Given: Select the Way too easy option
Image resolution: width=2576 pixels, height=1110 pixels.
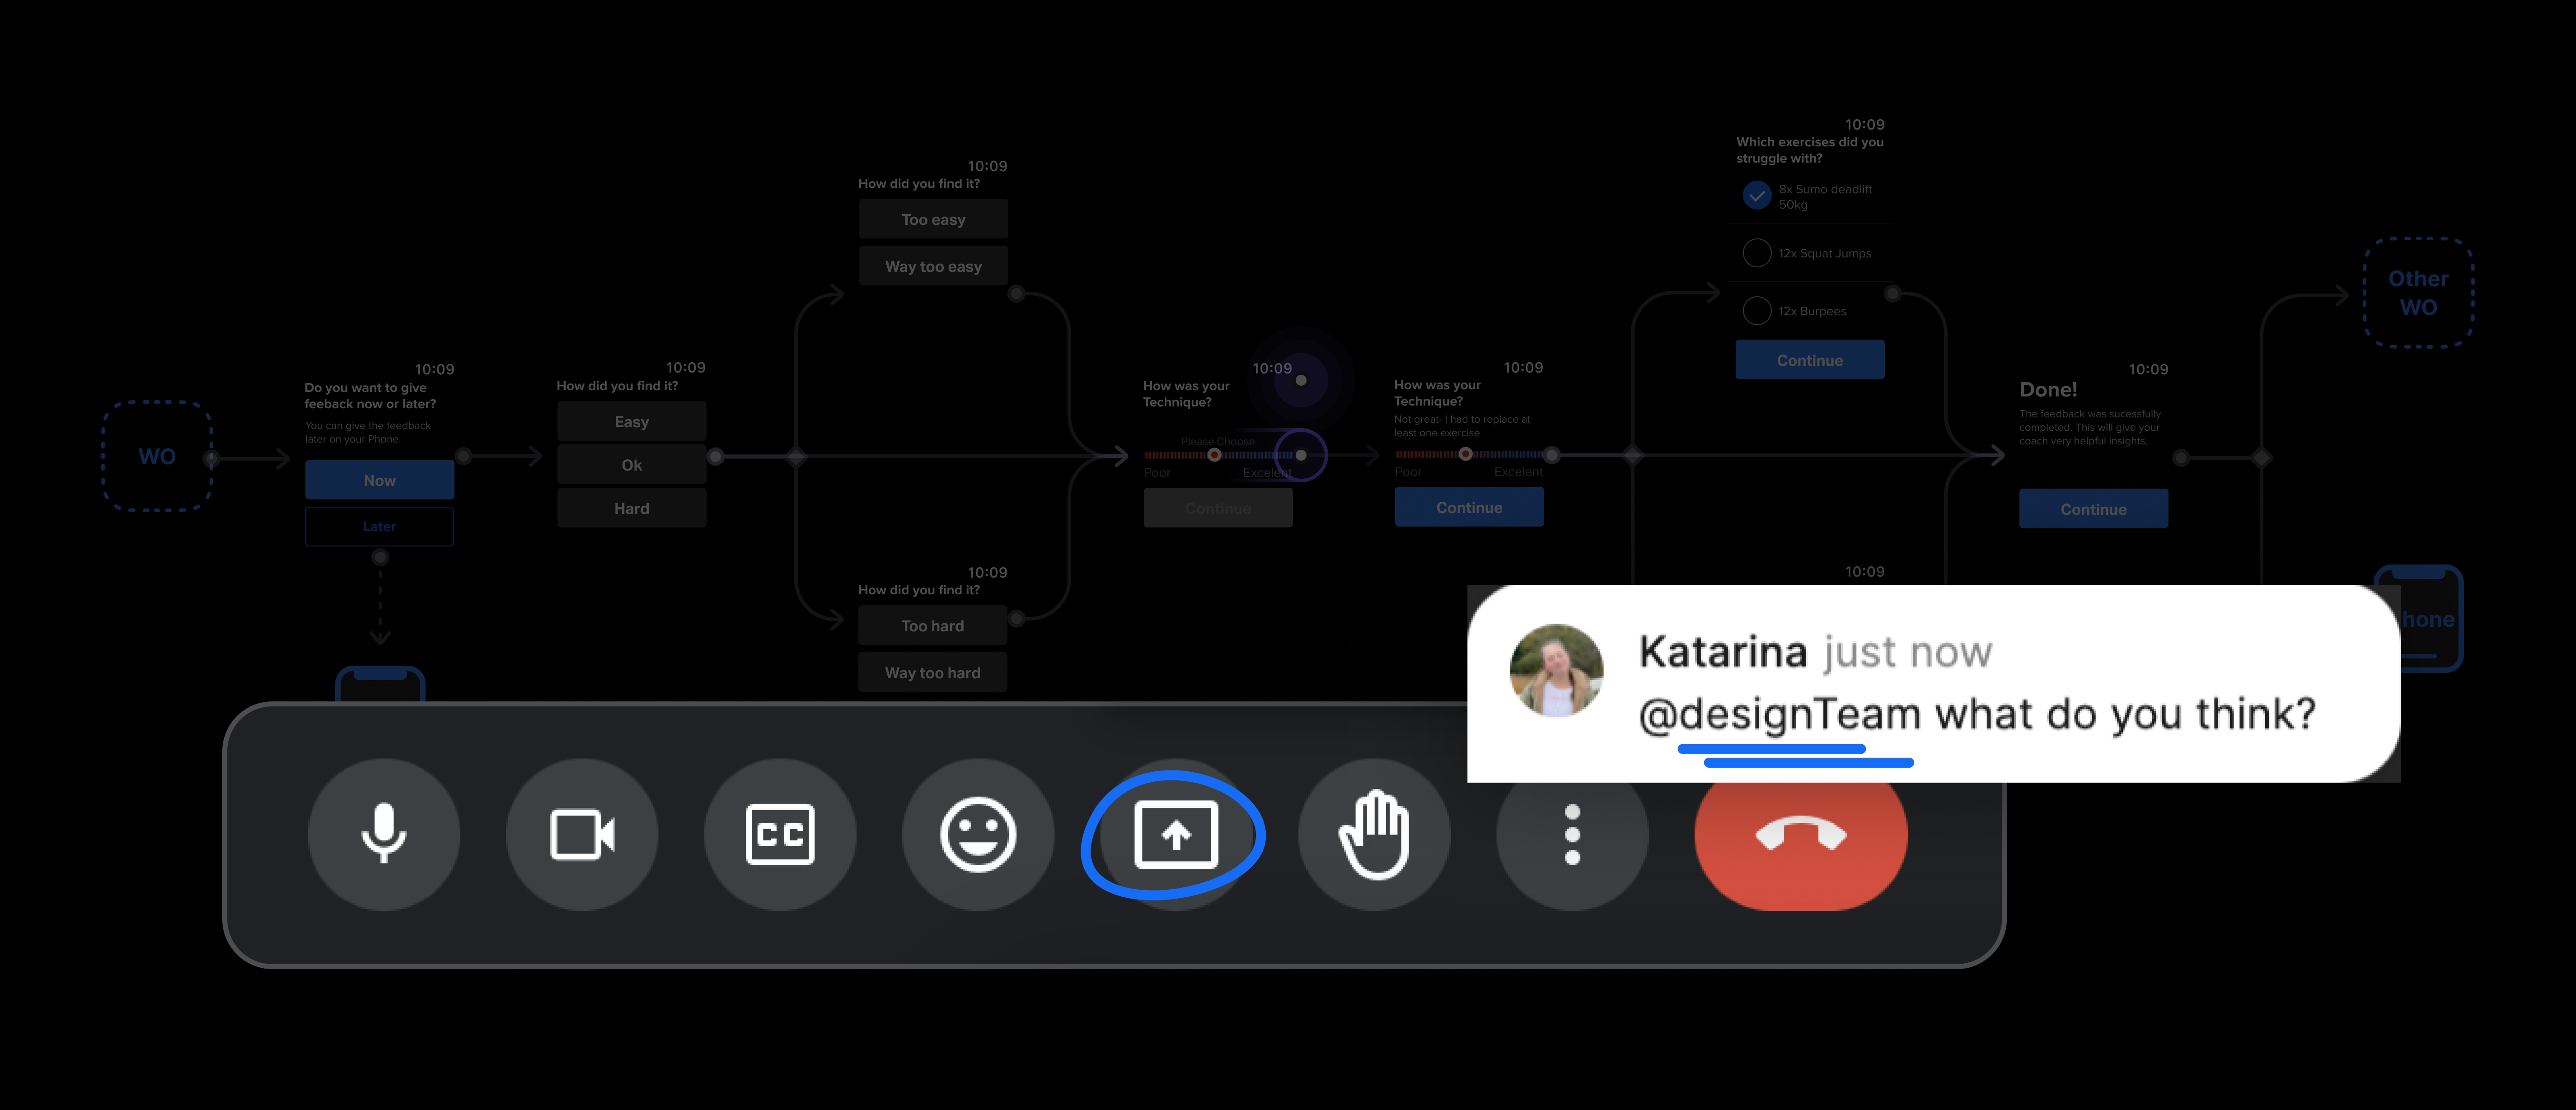Looking at the screenshot, I should click(933, 266).
